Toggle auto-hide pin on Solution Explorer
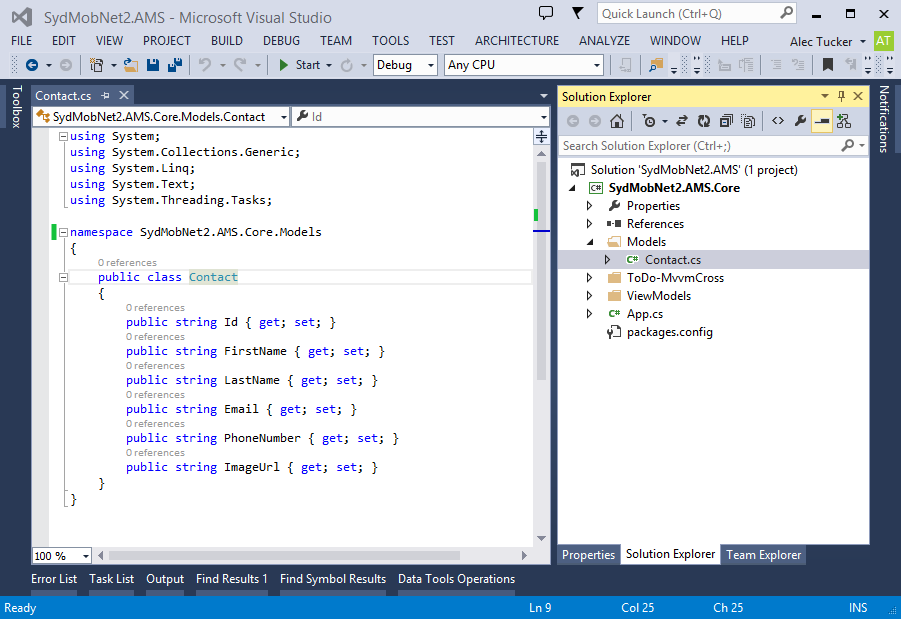This screenshot has width=901, height=619. click(841, 97)
